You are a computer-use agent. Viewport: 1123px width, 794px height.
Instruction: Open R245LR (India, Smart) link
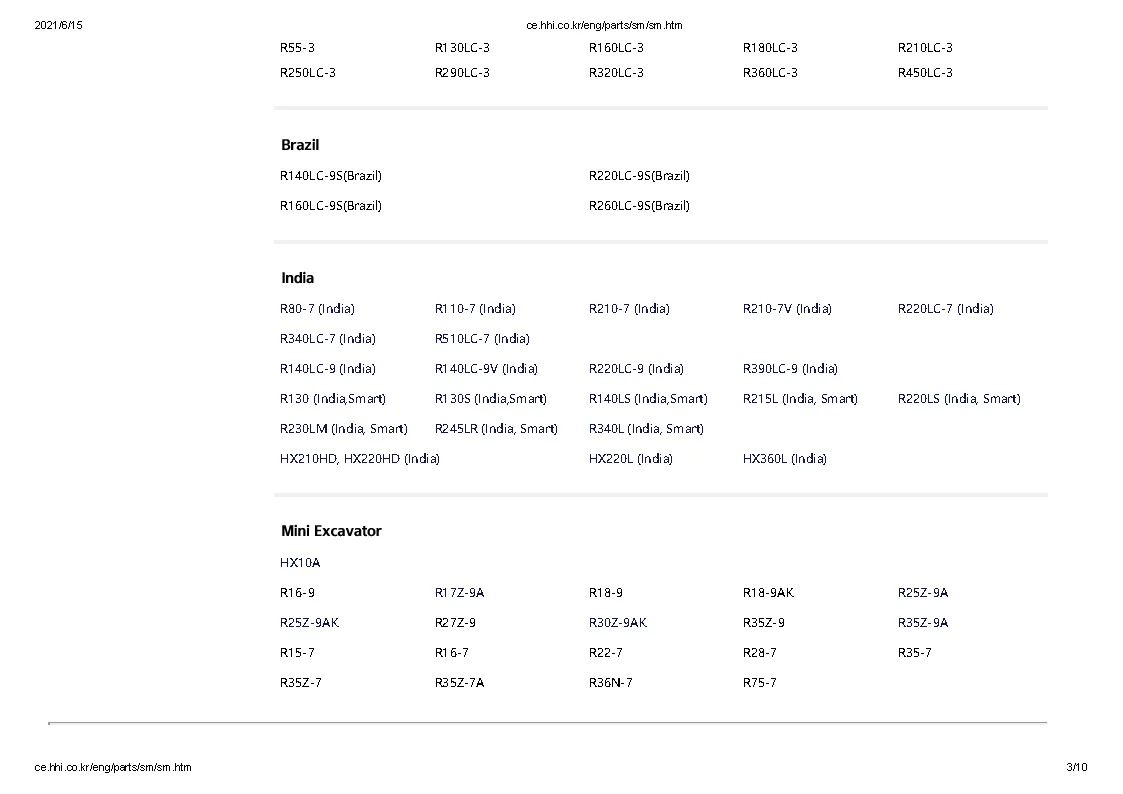(x=496, y=430)
